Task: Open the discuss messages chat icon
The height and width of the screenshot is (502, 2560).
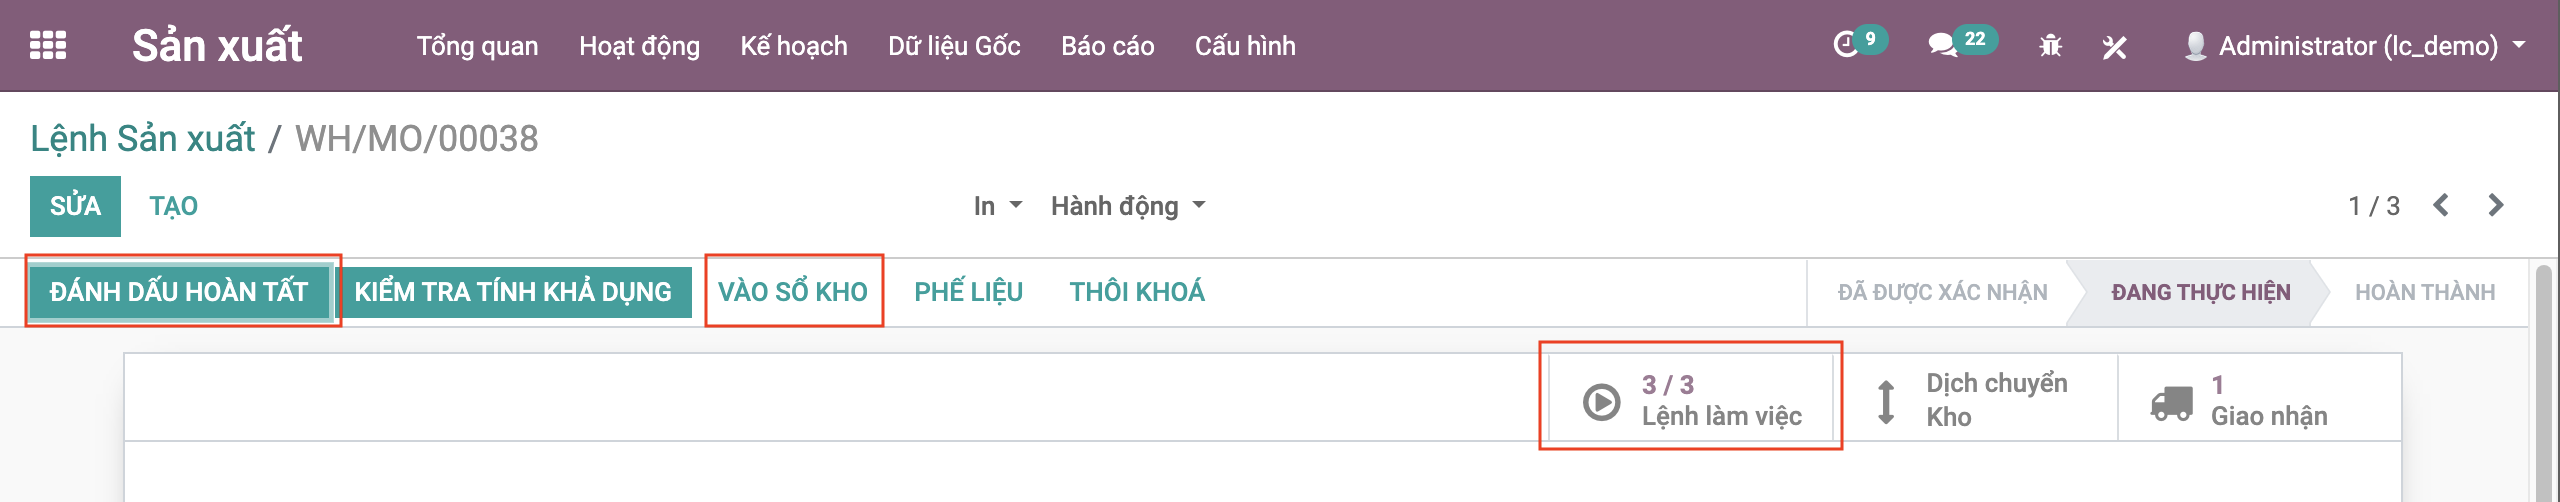Action: (1942, 45)
